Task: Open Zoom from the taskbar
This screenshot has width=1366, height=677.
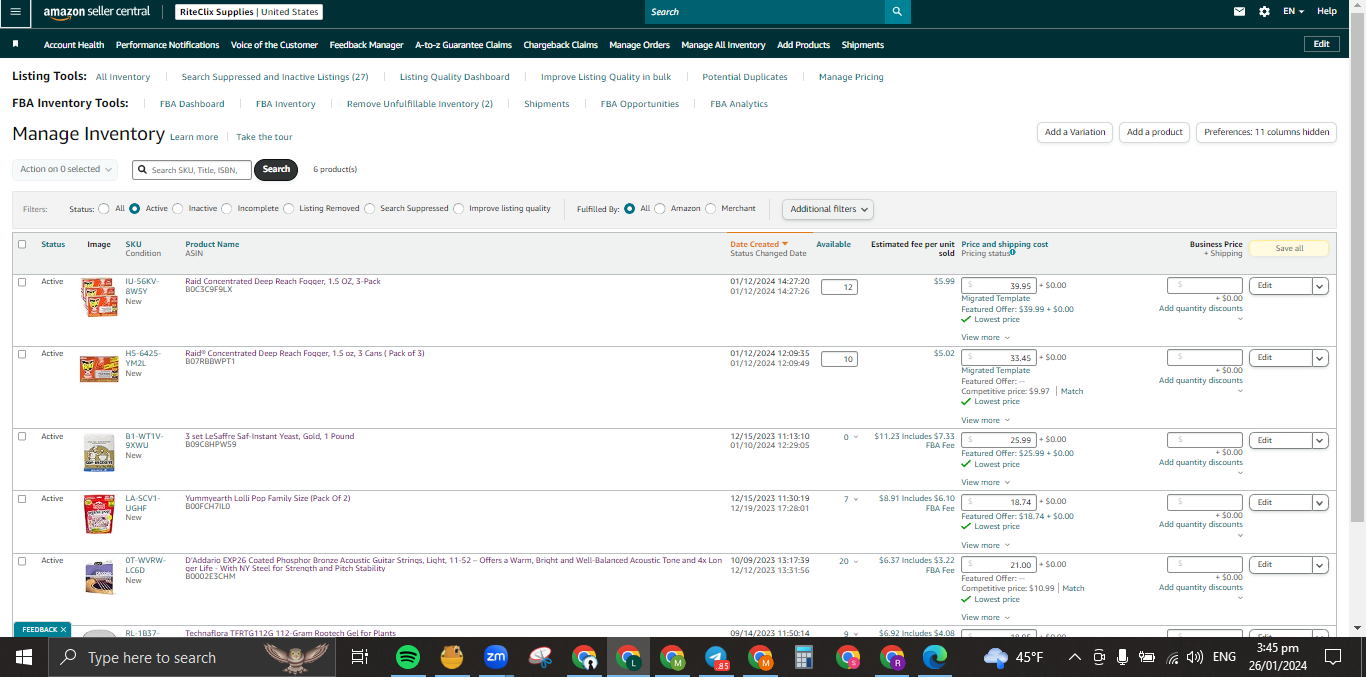Action: tap(495, 657)
